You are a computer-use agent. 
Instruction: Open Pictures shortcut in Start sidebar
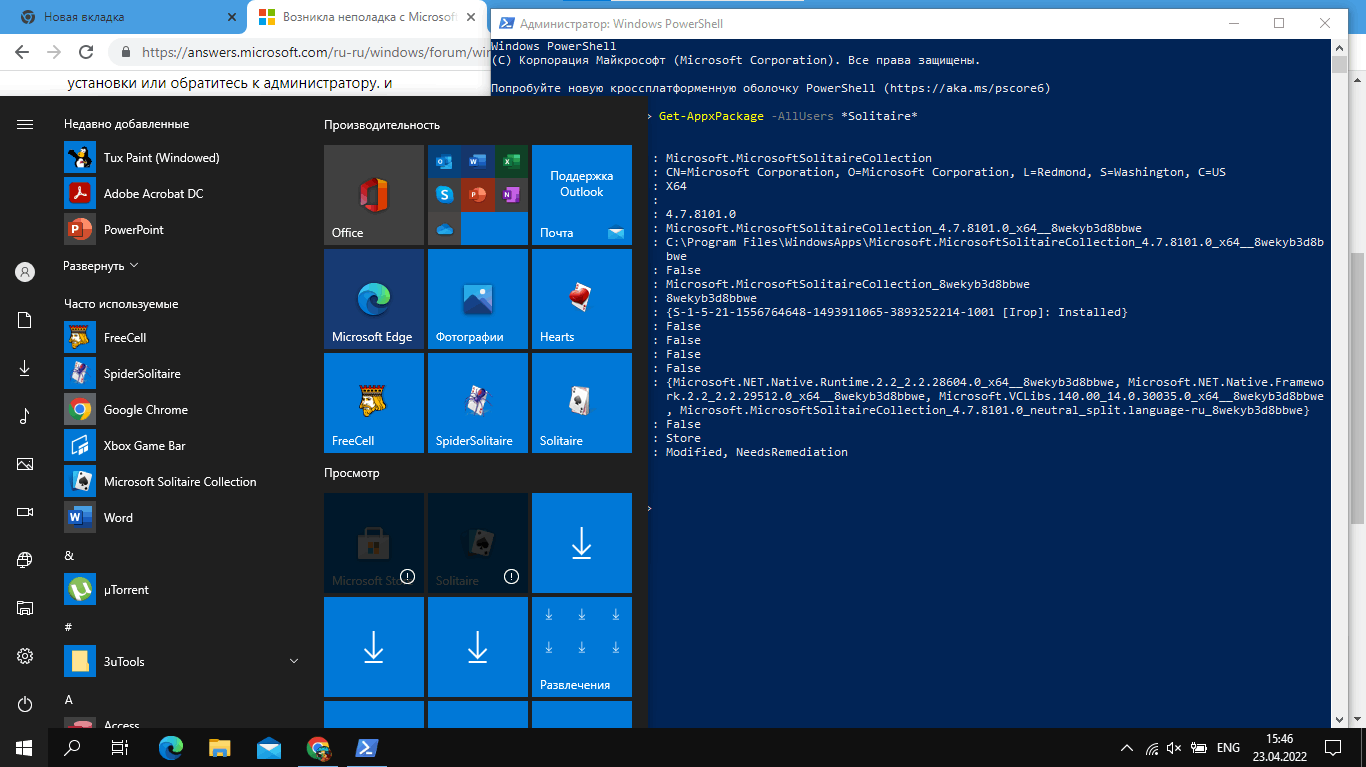coord(25,464)
